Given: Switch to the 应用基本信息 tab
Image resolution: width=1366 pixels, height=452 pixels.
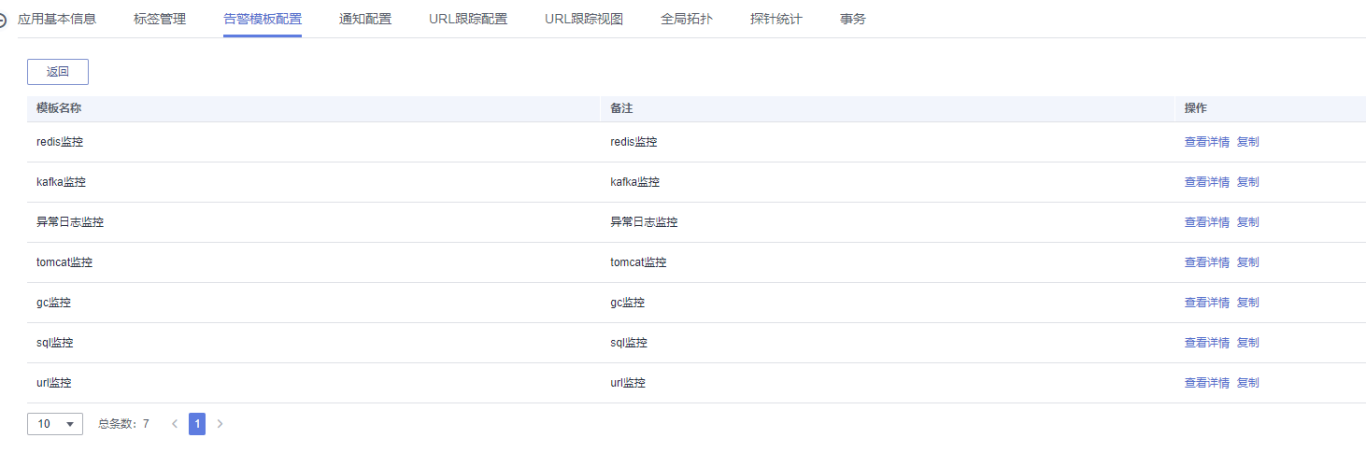Looking at the screenshot, I should 57,19.
